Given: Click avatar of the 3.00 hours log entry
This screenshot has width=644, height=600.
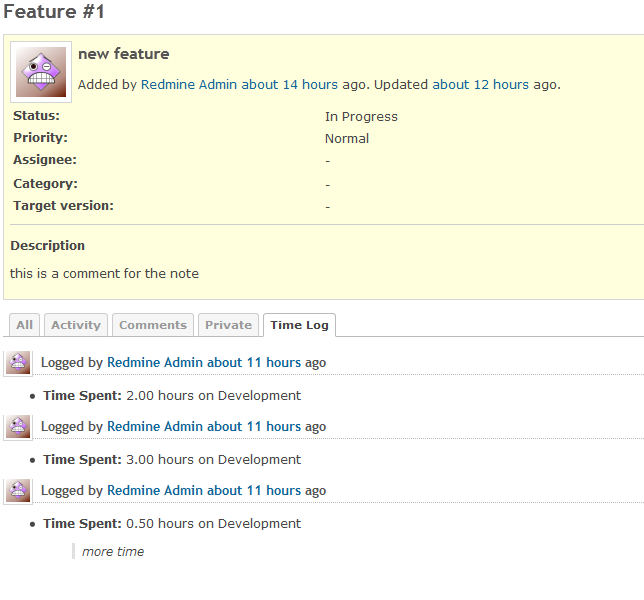Looking at the screenshot, I should (18, 427).
